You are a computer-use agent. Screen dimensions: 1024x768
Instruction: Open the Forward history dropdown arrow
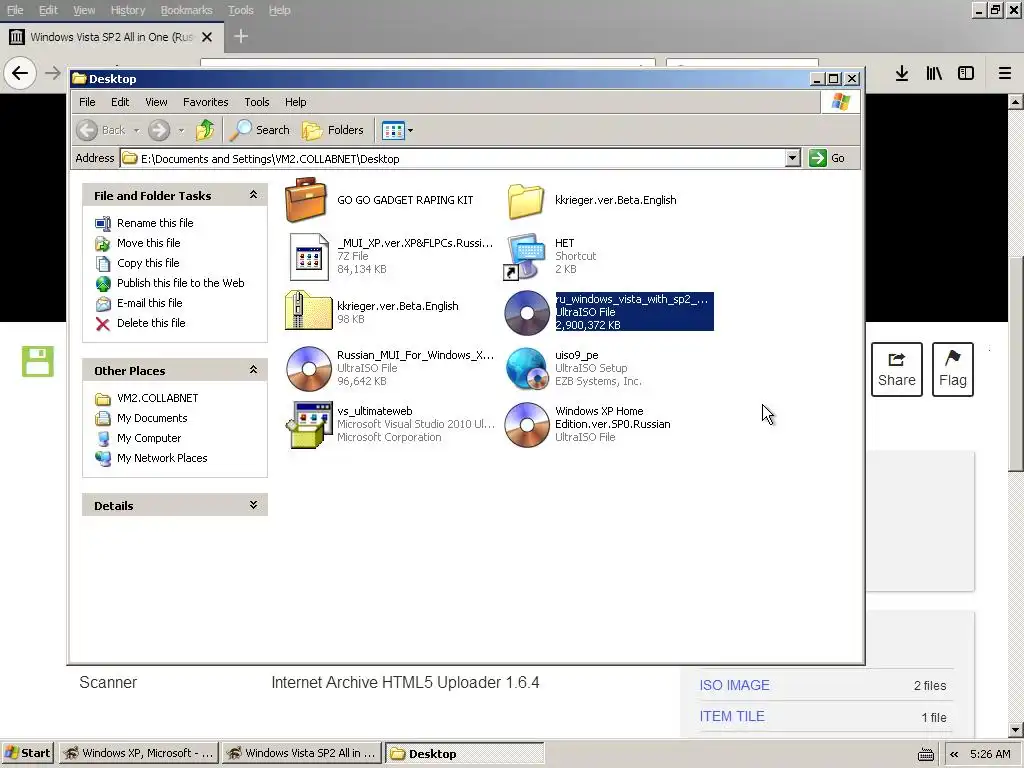click(x=181, y=131)
